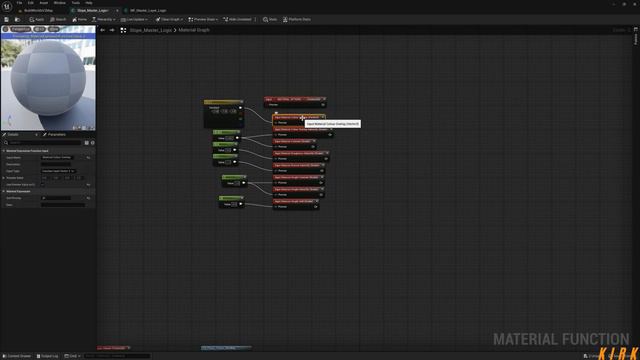Open the viewport Show dropdown
The width and height of the screenshot is (640, 360).
click(x=53, y=29)
